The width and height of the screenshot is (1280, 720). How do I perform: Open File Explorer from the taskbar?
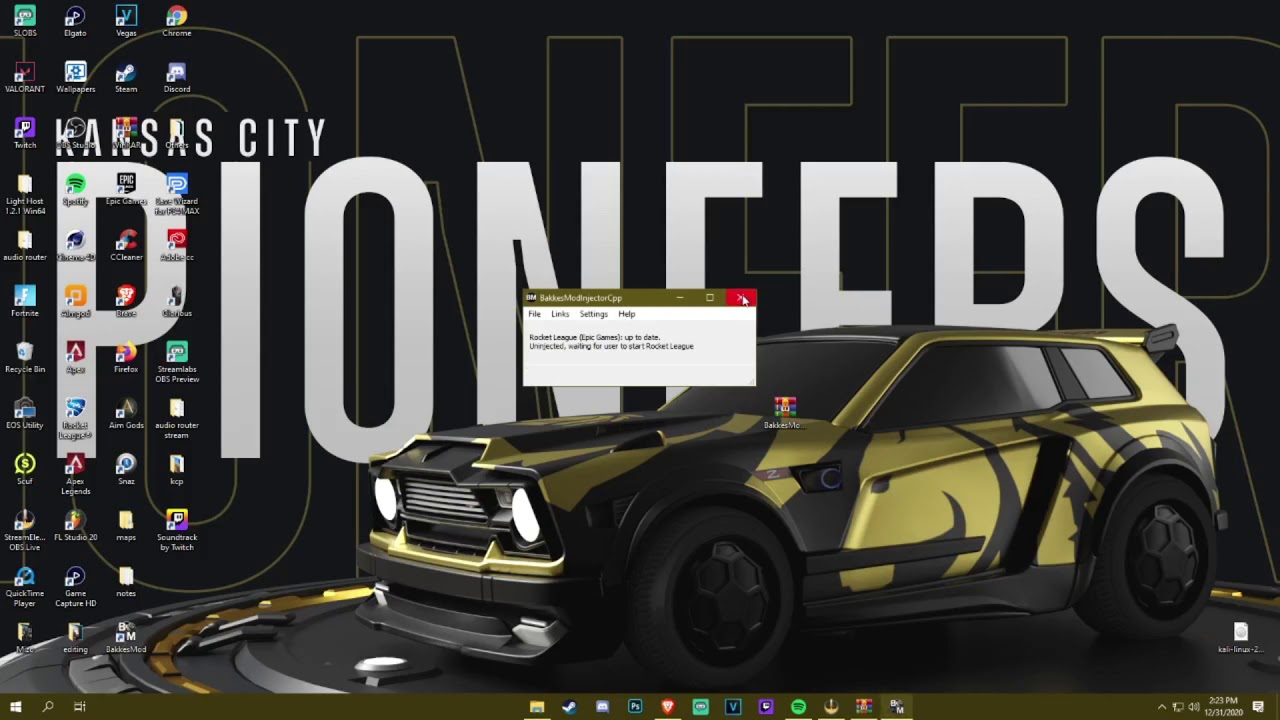537,707
